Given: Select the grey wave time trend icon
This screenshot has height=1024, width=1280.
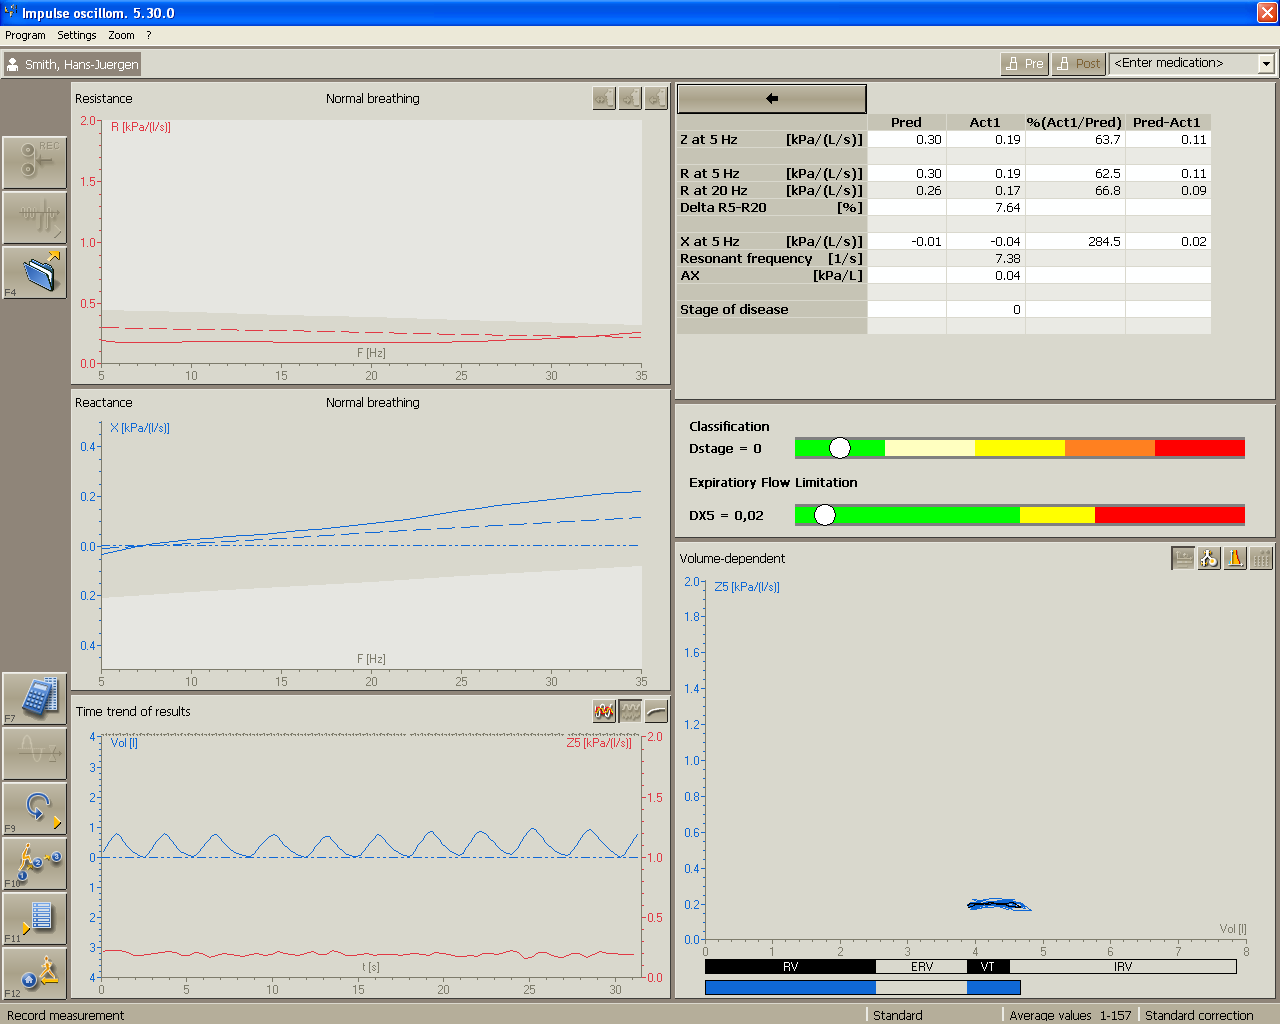Looking at the screenshot, I should point(630,711).
